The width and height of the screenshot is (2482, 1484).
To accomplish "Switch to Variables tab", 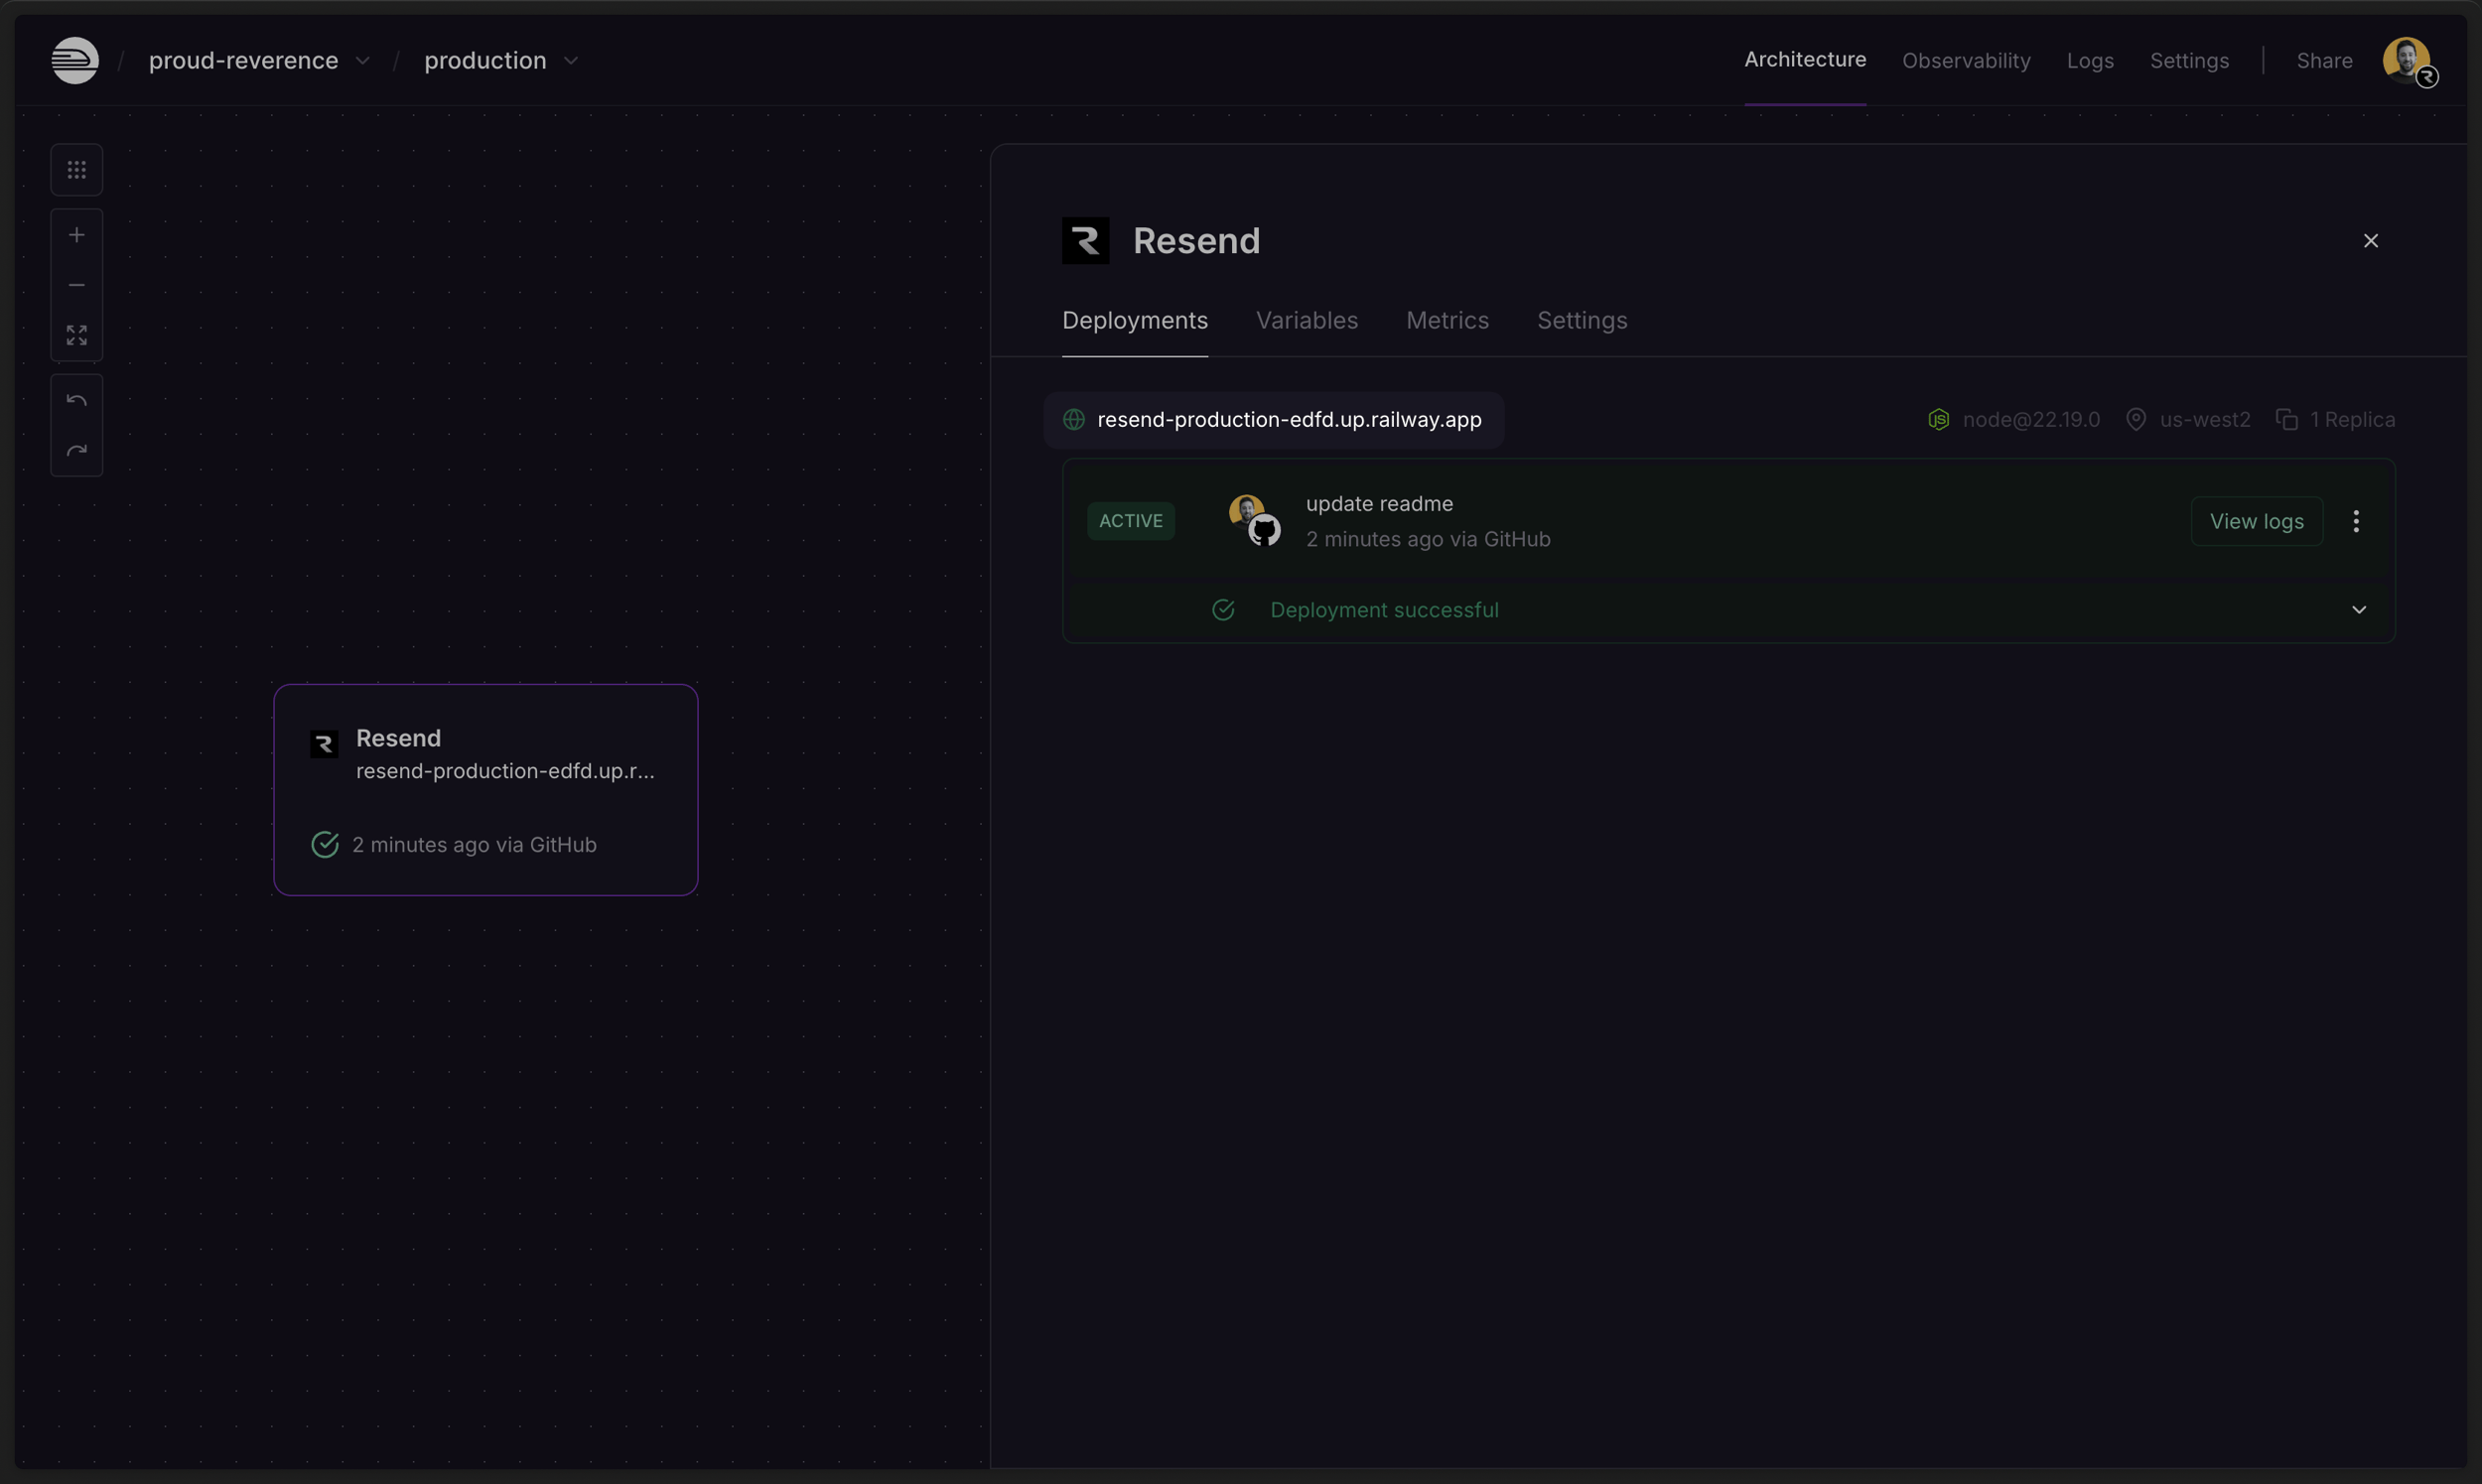I will 1306,321.
